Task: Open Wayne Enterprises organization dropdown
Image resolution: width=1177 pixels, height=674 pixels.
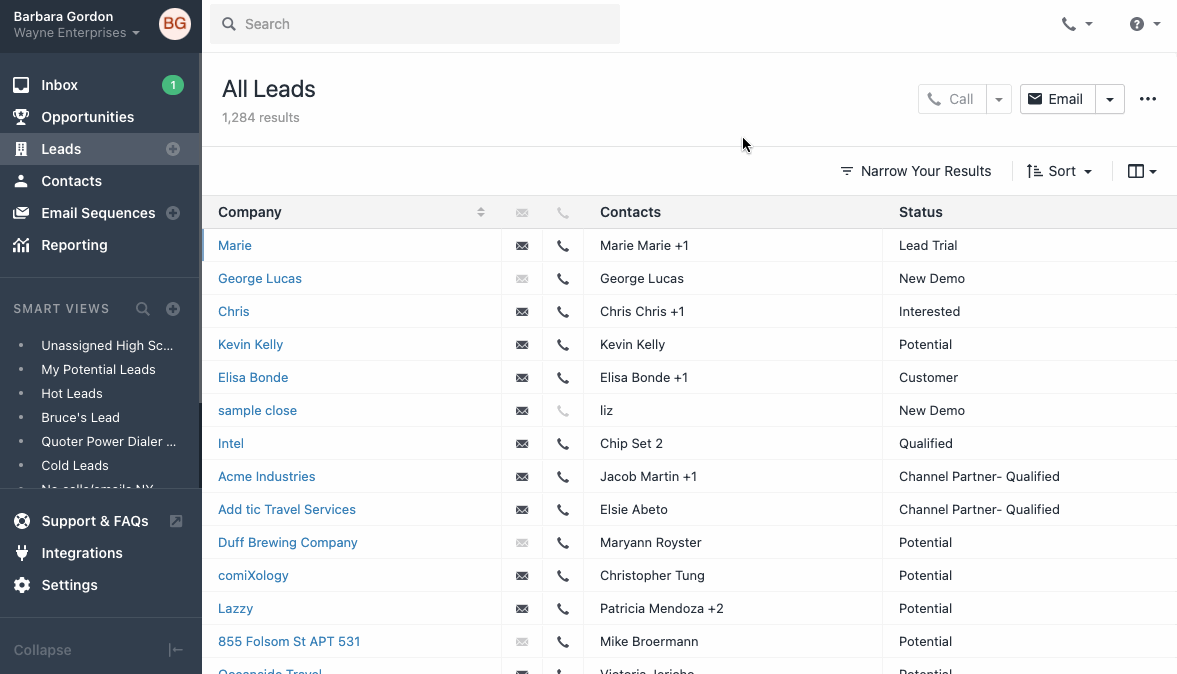Action: click(x=76, y=33)
